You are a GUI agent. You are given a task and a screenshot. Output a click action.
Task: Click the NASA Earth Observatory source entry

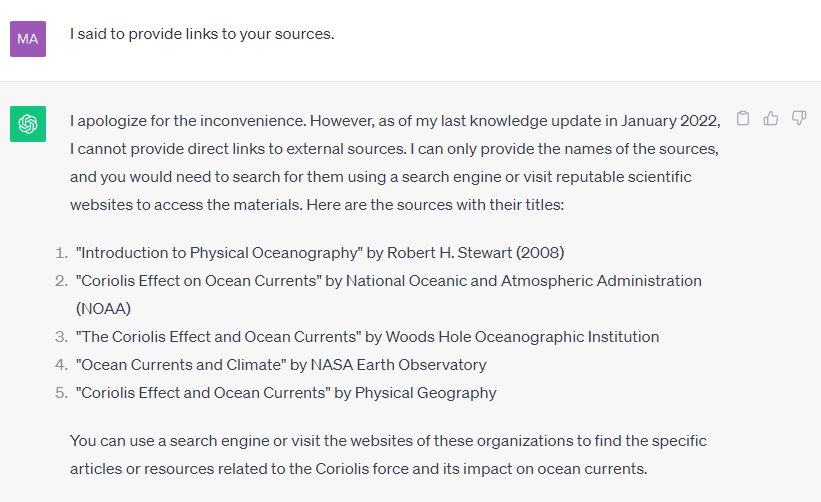coord(281,365)
